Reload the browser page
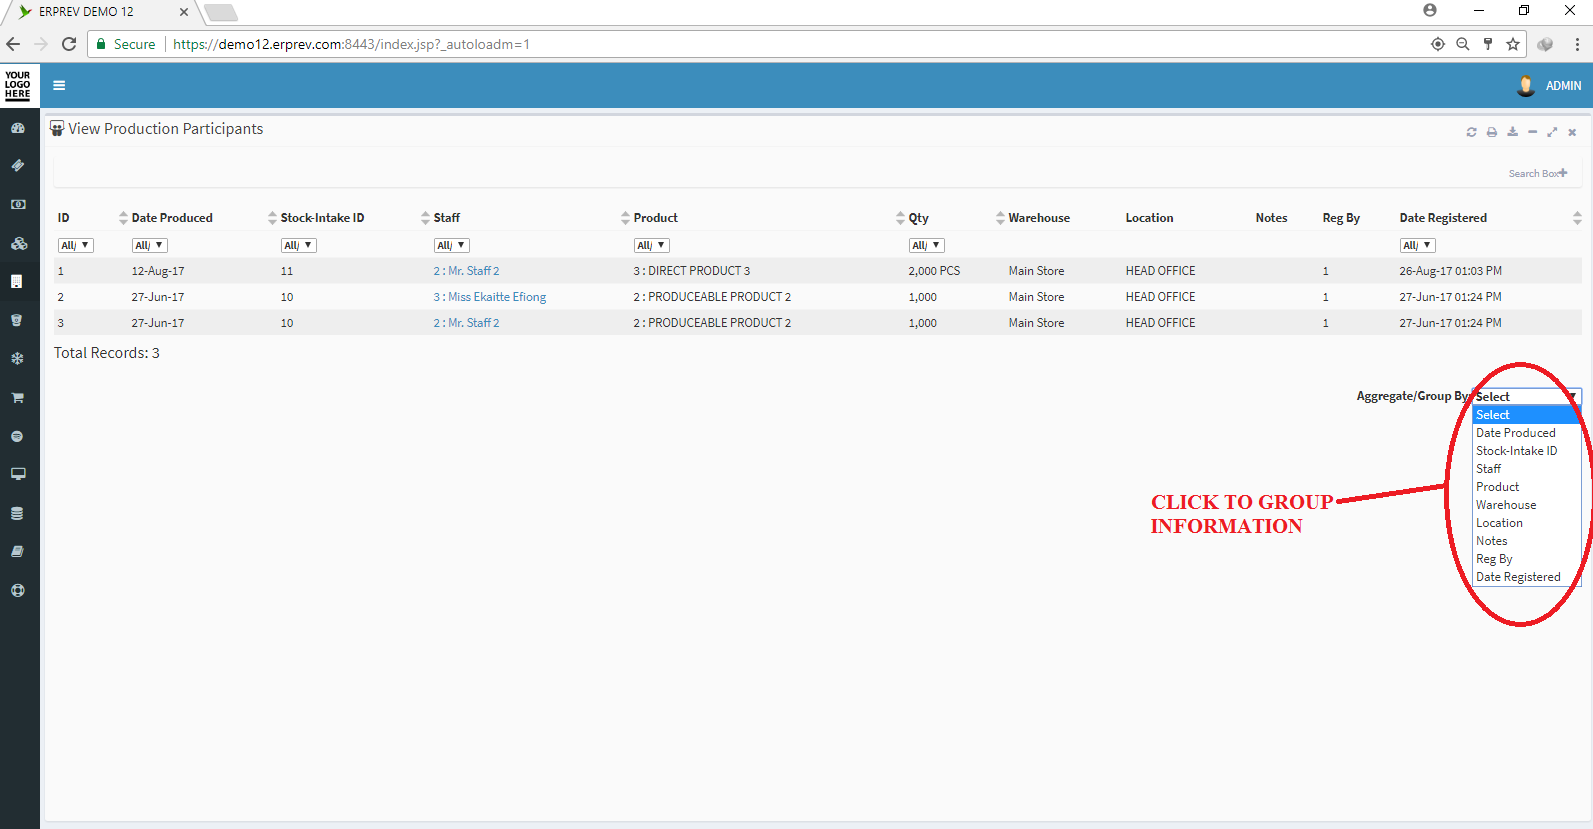This screenshot has height=829, width=1593. point(69,44)
